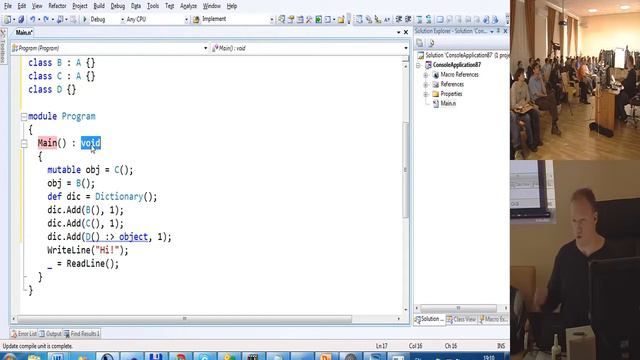Switch to the Output tab
The height and width of the screenshot is (360, 640).
point(50,334)
